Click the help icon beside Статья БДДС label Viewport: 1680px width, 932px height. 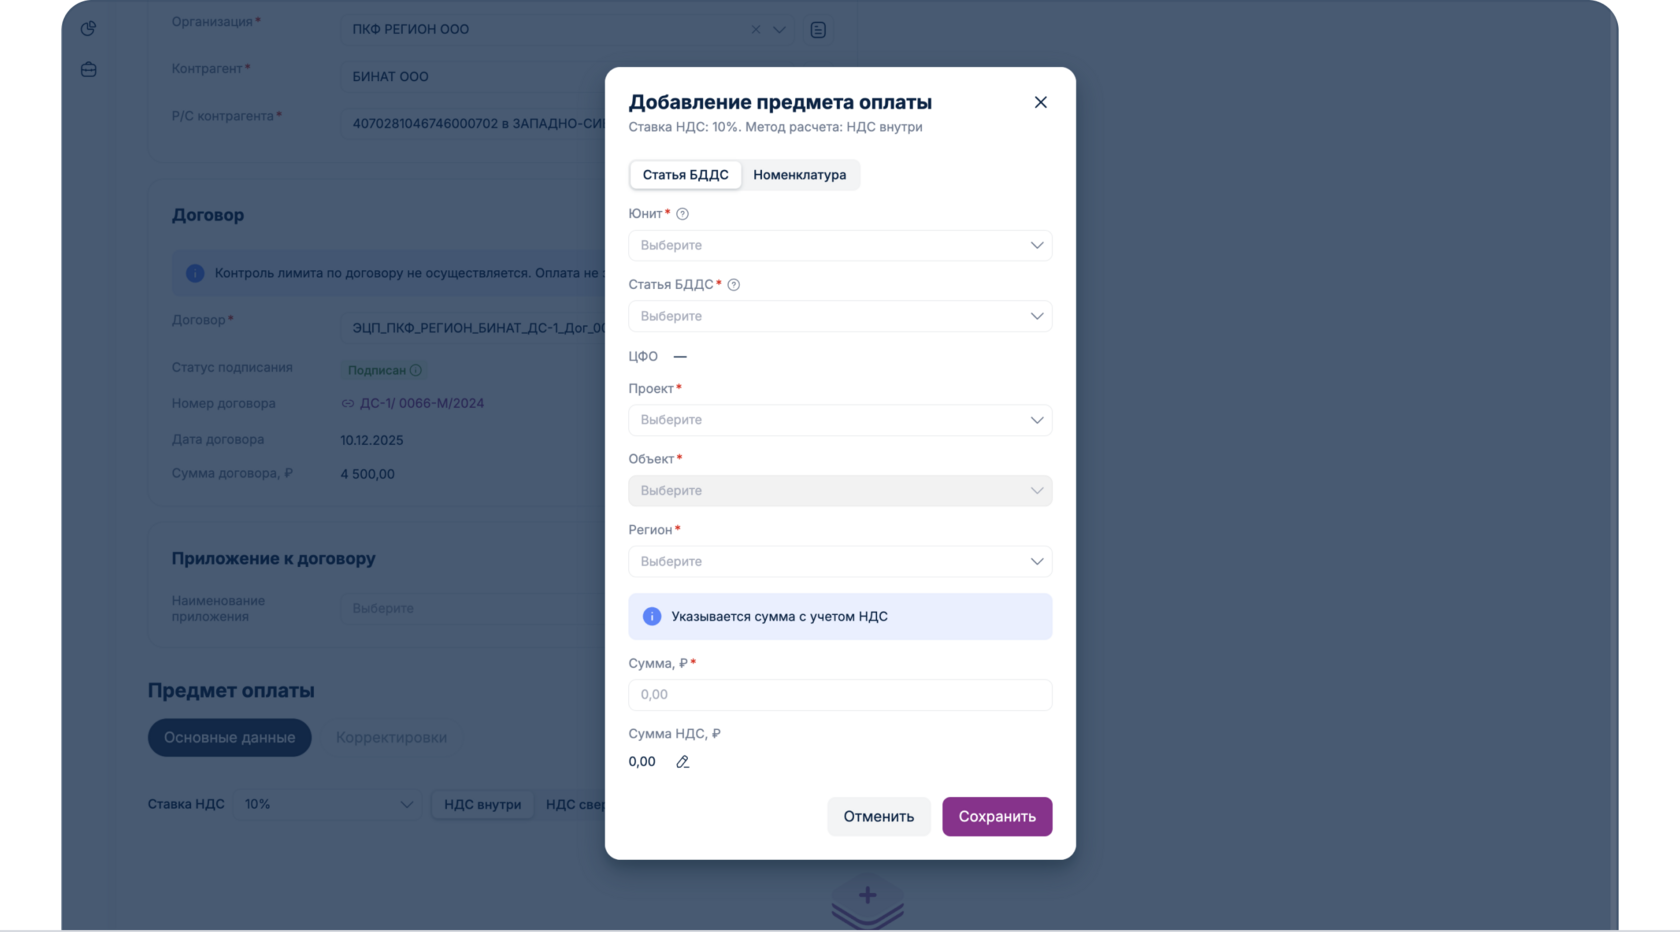734,285
